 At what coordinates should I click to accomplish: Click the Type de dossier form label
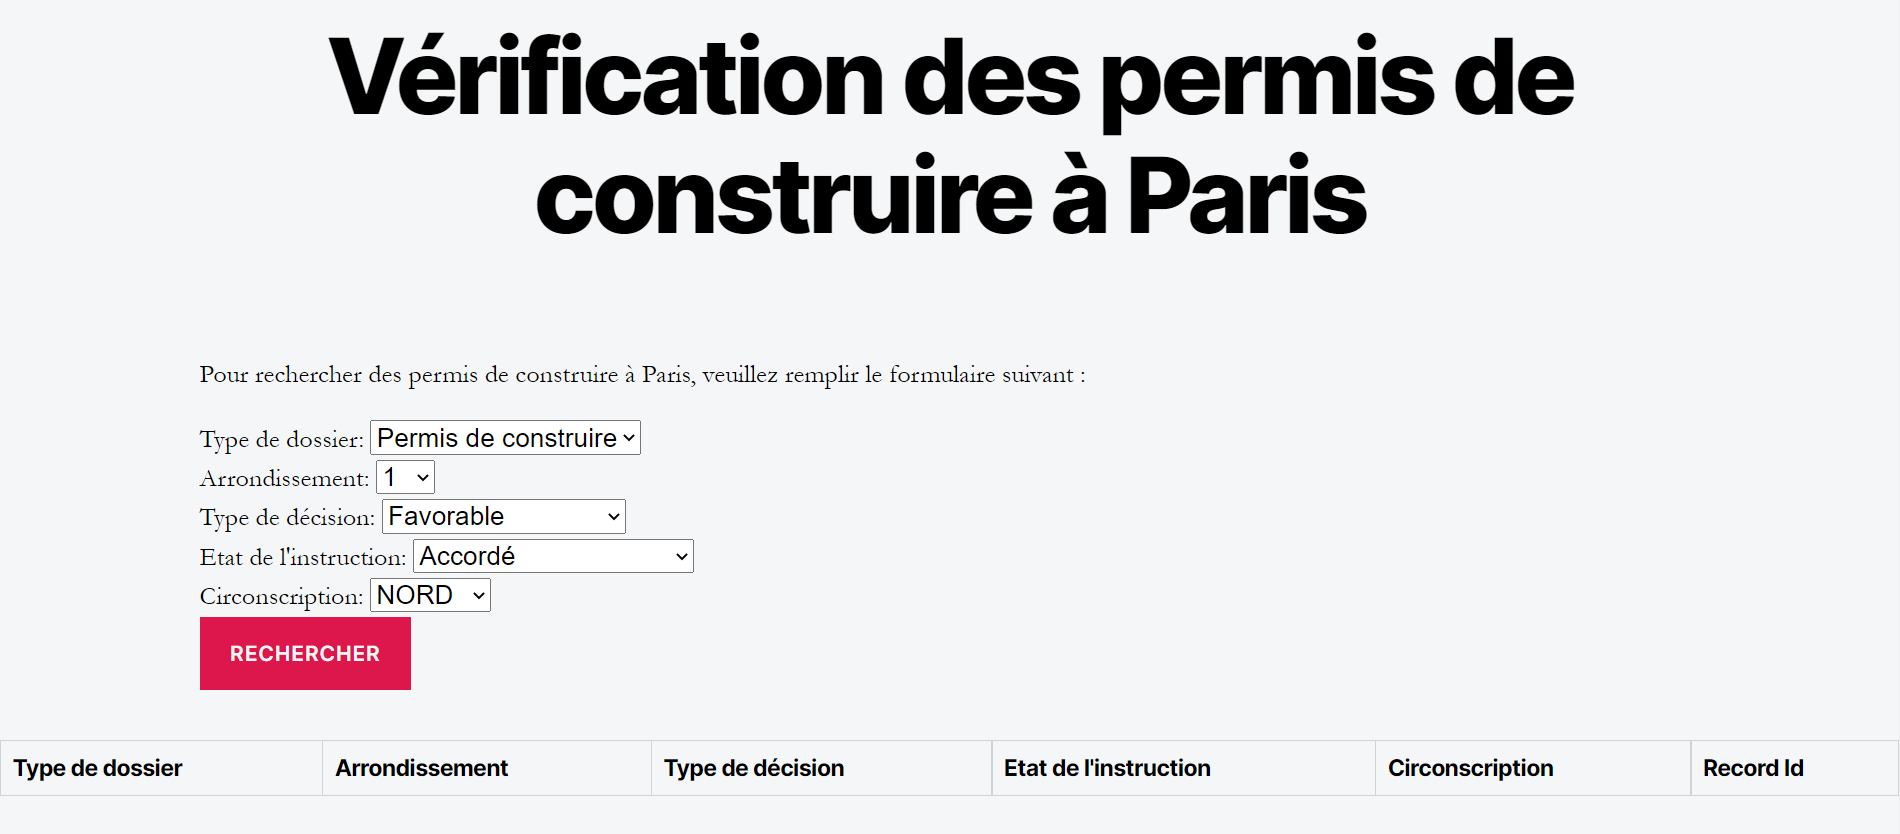point(282,439)
